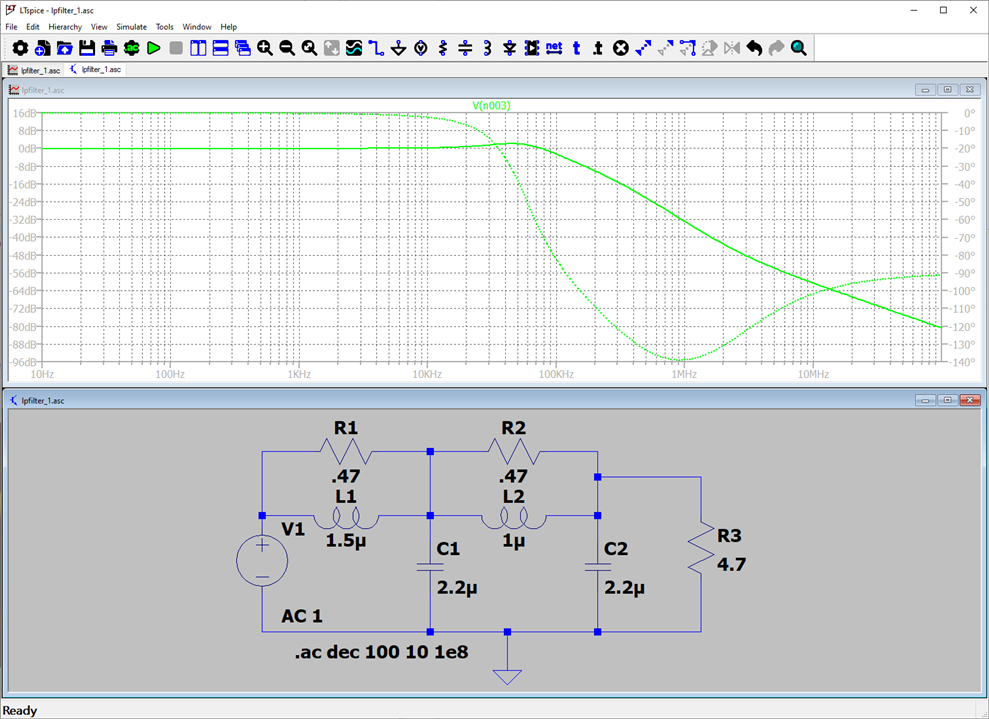Click the net label tool

(553, 48)
